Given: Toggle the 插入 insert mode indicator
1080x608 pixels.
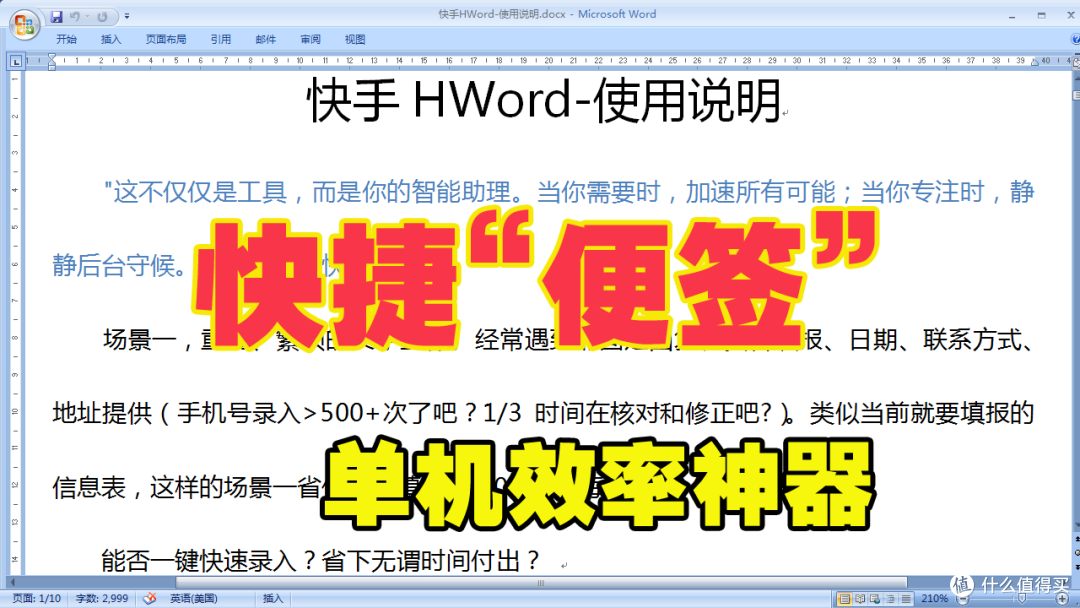Looking at the screenshot, I should click(273, 598).
